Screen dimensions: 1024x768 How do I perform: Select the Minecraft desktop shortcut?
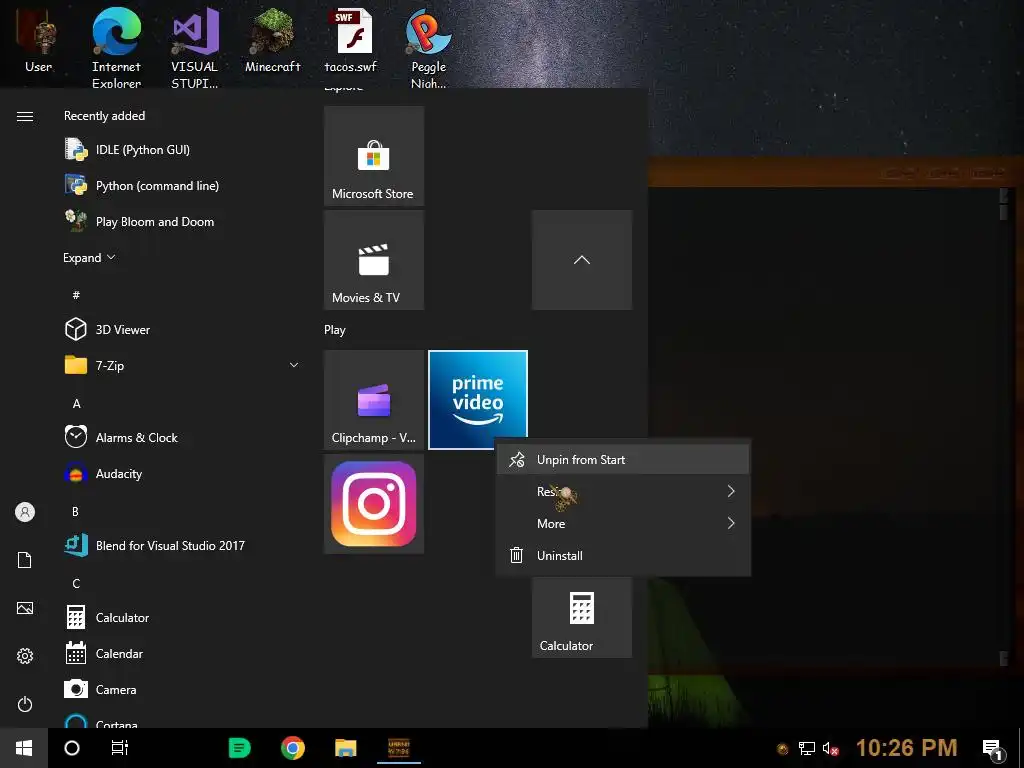click(x=272, y=40)
